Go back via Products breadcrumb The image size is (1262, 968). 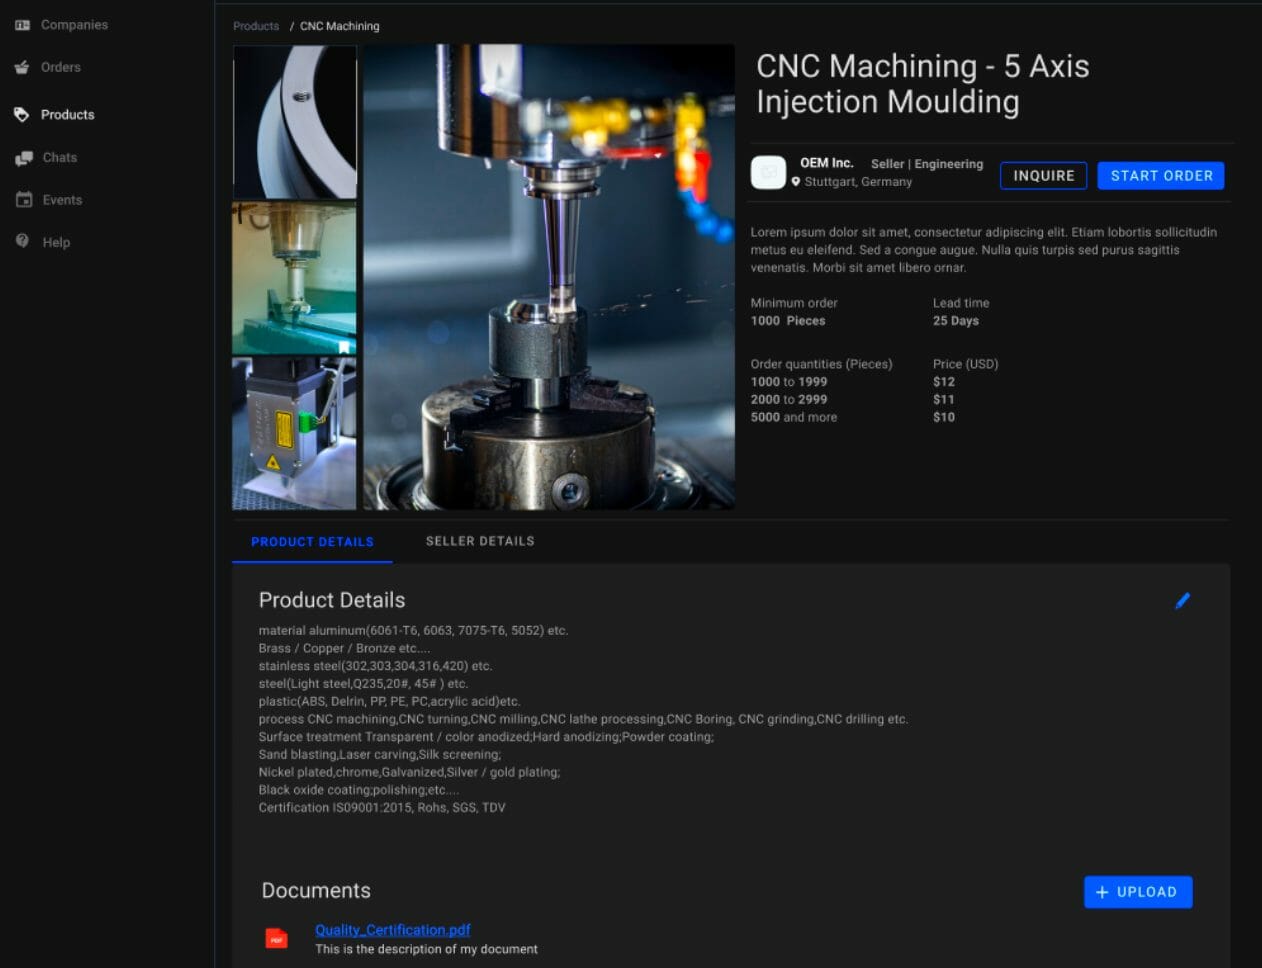[x=256, y=26]
